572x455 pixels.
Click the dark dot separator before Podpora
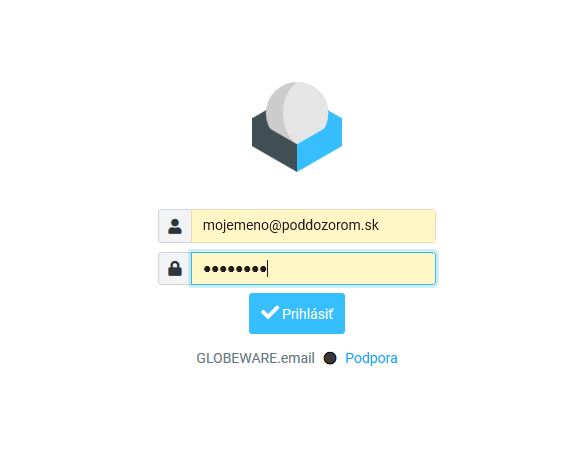[x=330, y=358]
